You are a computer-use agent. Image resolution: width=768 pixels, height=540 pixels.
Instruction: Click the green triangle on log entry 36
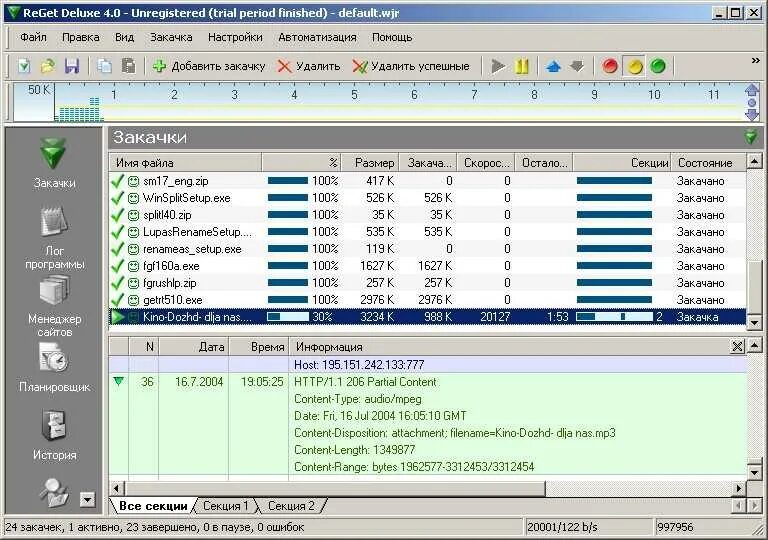click(x=119, y=381)
